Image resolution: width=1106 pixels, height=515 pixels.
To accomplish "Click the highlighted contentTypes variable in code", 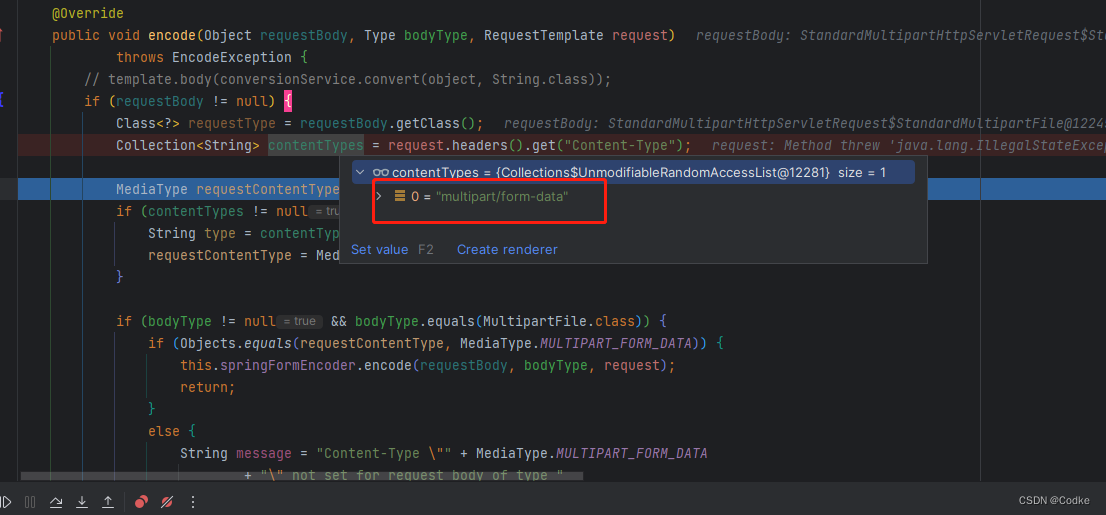I will click(x=316, y=145).
